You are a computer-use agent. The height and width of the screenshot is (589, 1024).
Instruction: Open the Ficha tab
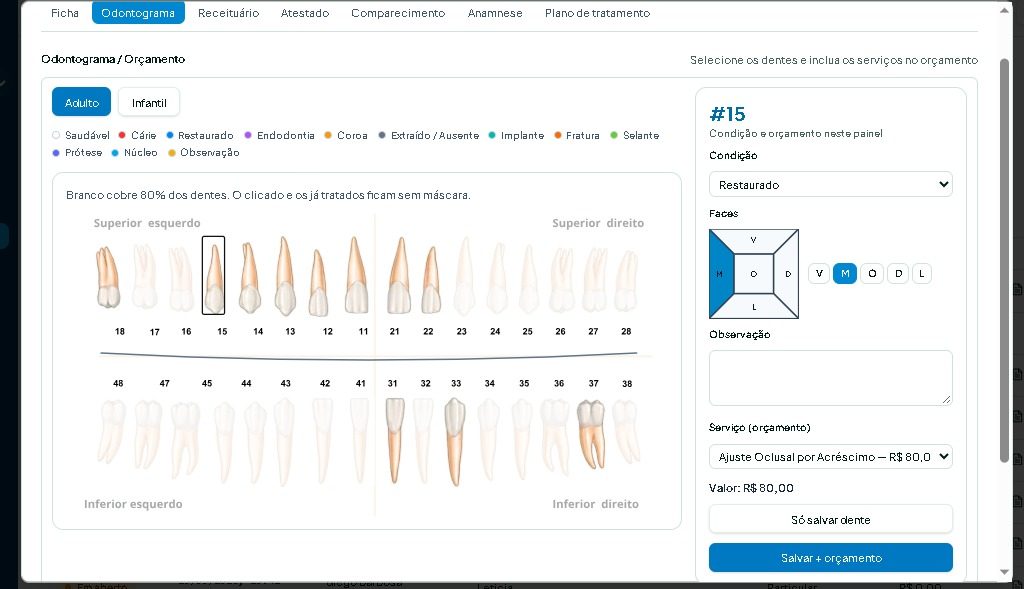pos(65,13)
